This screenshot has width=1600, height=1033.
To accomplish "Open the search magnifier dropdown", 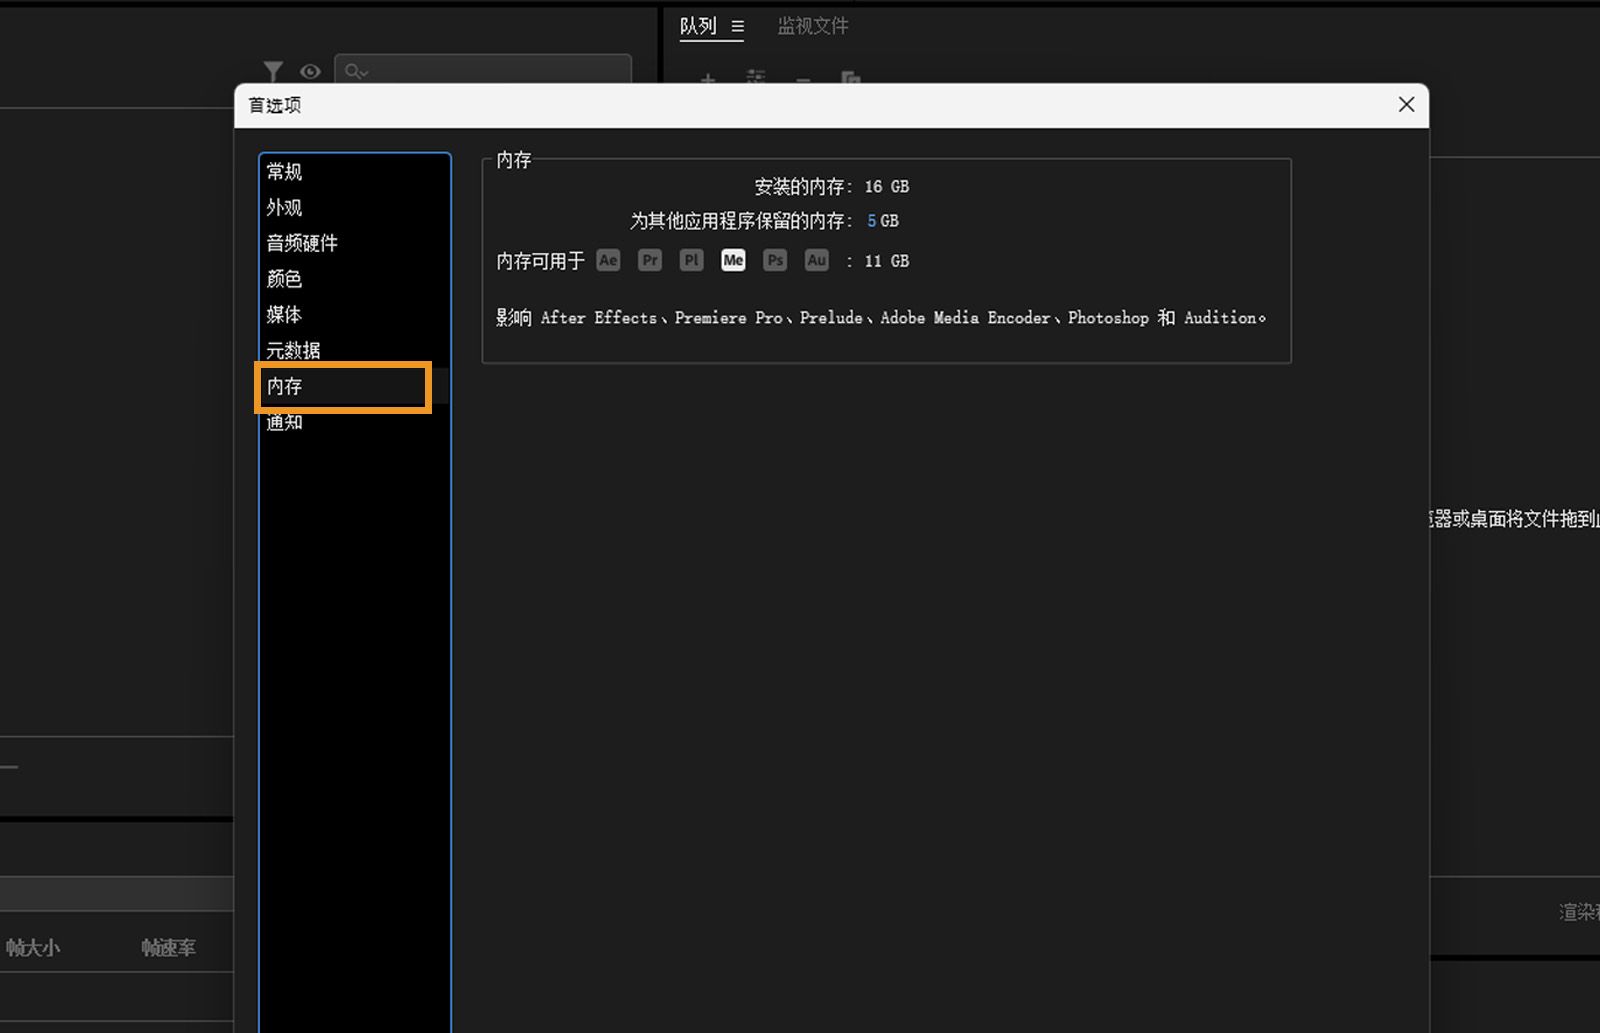I will [357, 71].
